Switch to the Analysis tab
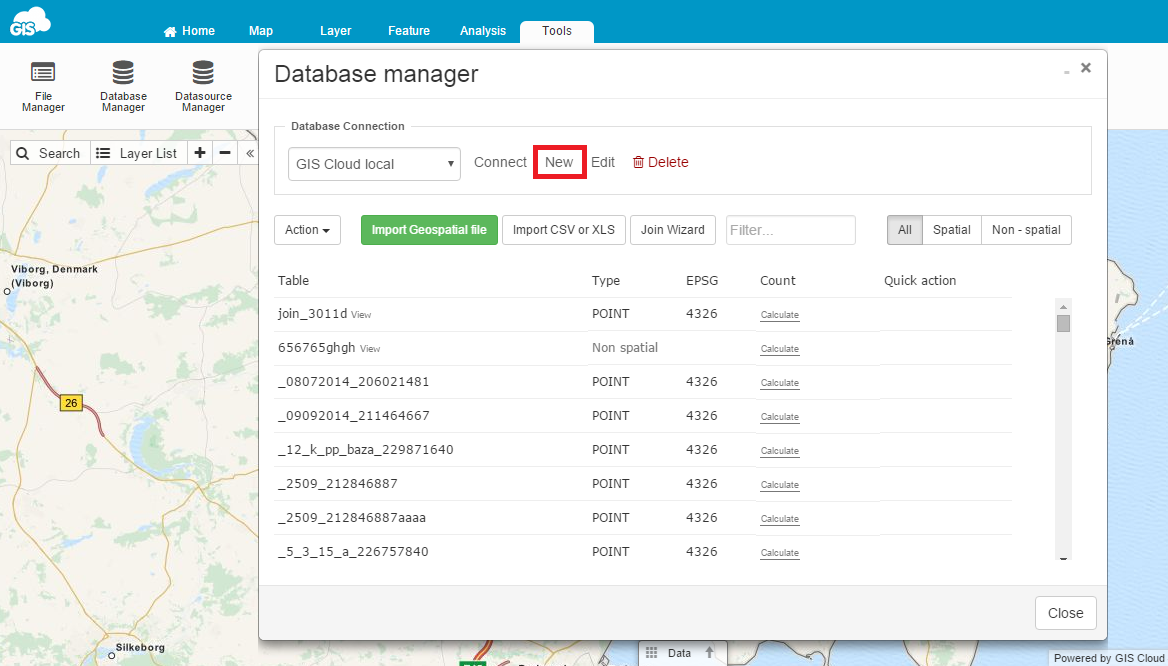1168x666 pixels. click(483, 31)
